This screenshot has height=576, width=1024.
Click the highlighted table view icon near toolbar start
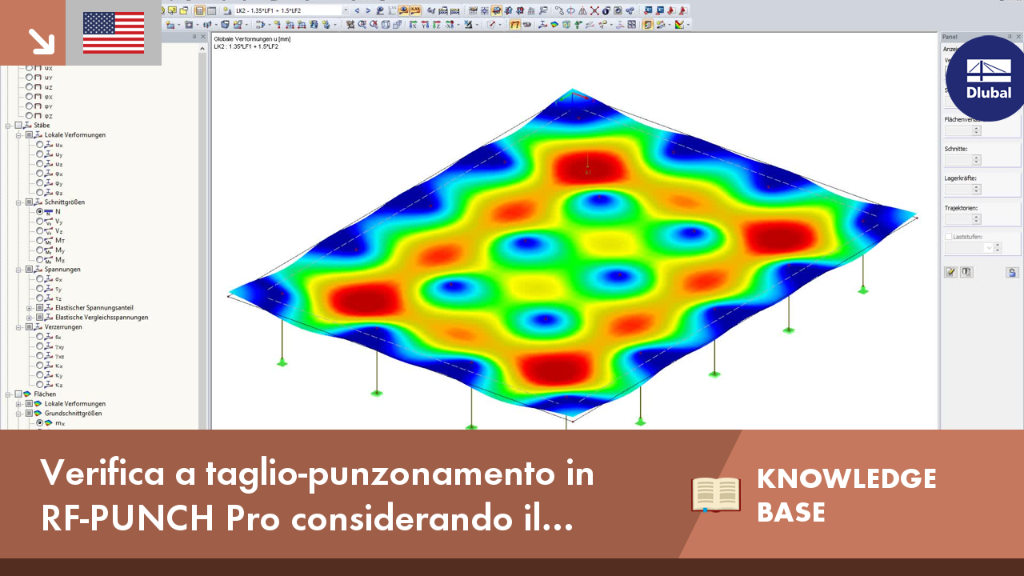[x=200, y=10]
